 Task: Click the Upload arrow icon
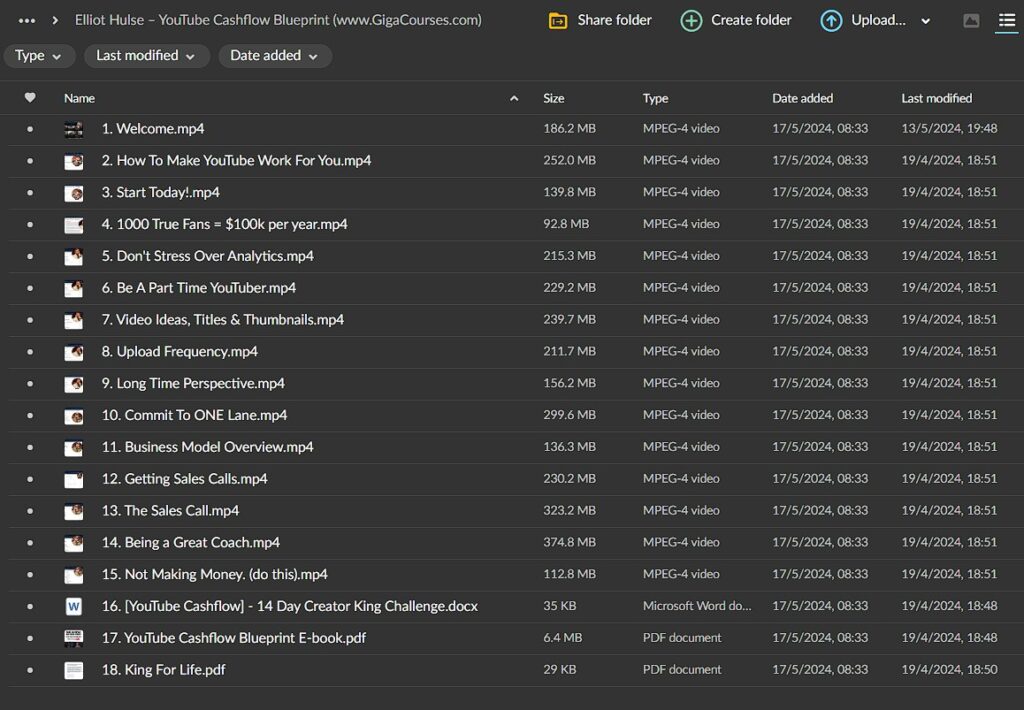coord(831,20)
